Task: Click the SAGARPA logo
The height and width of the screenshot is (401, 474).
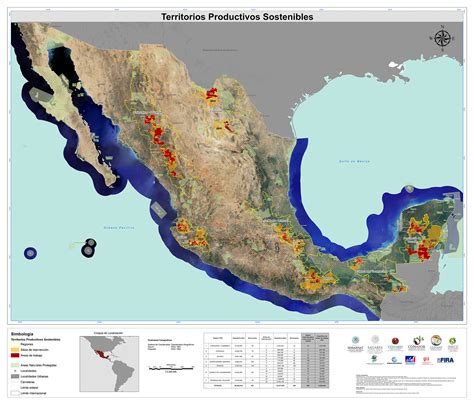Action: point(375,344)
